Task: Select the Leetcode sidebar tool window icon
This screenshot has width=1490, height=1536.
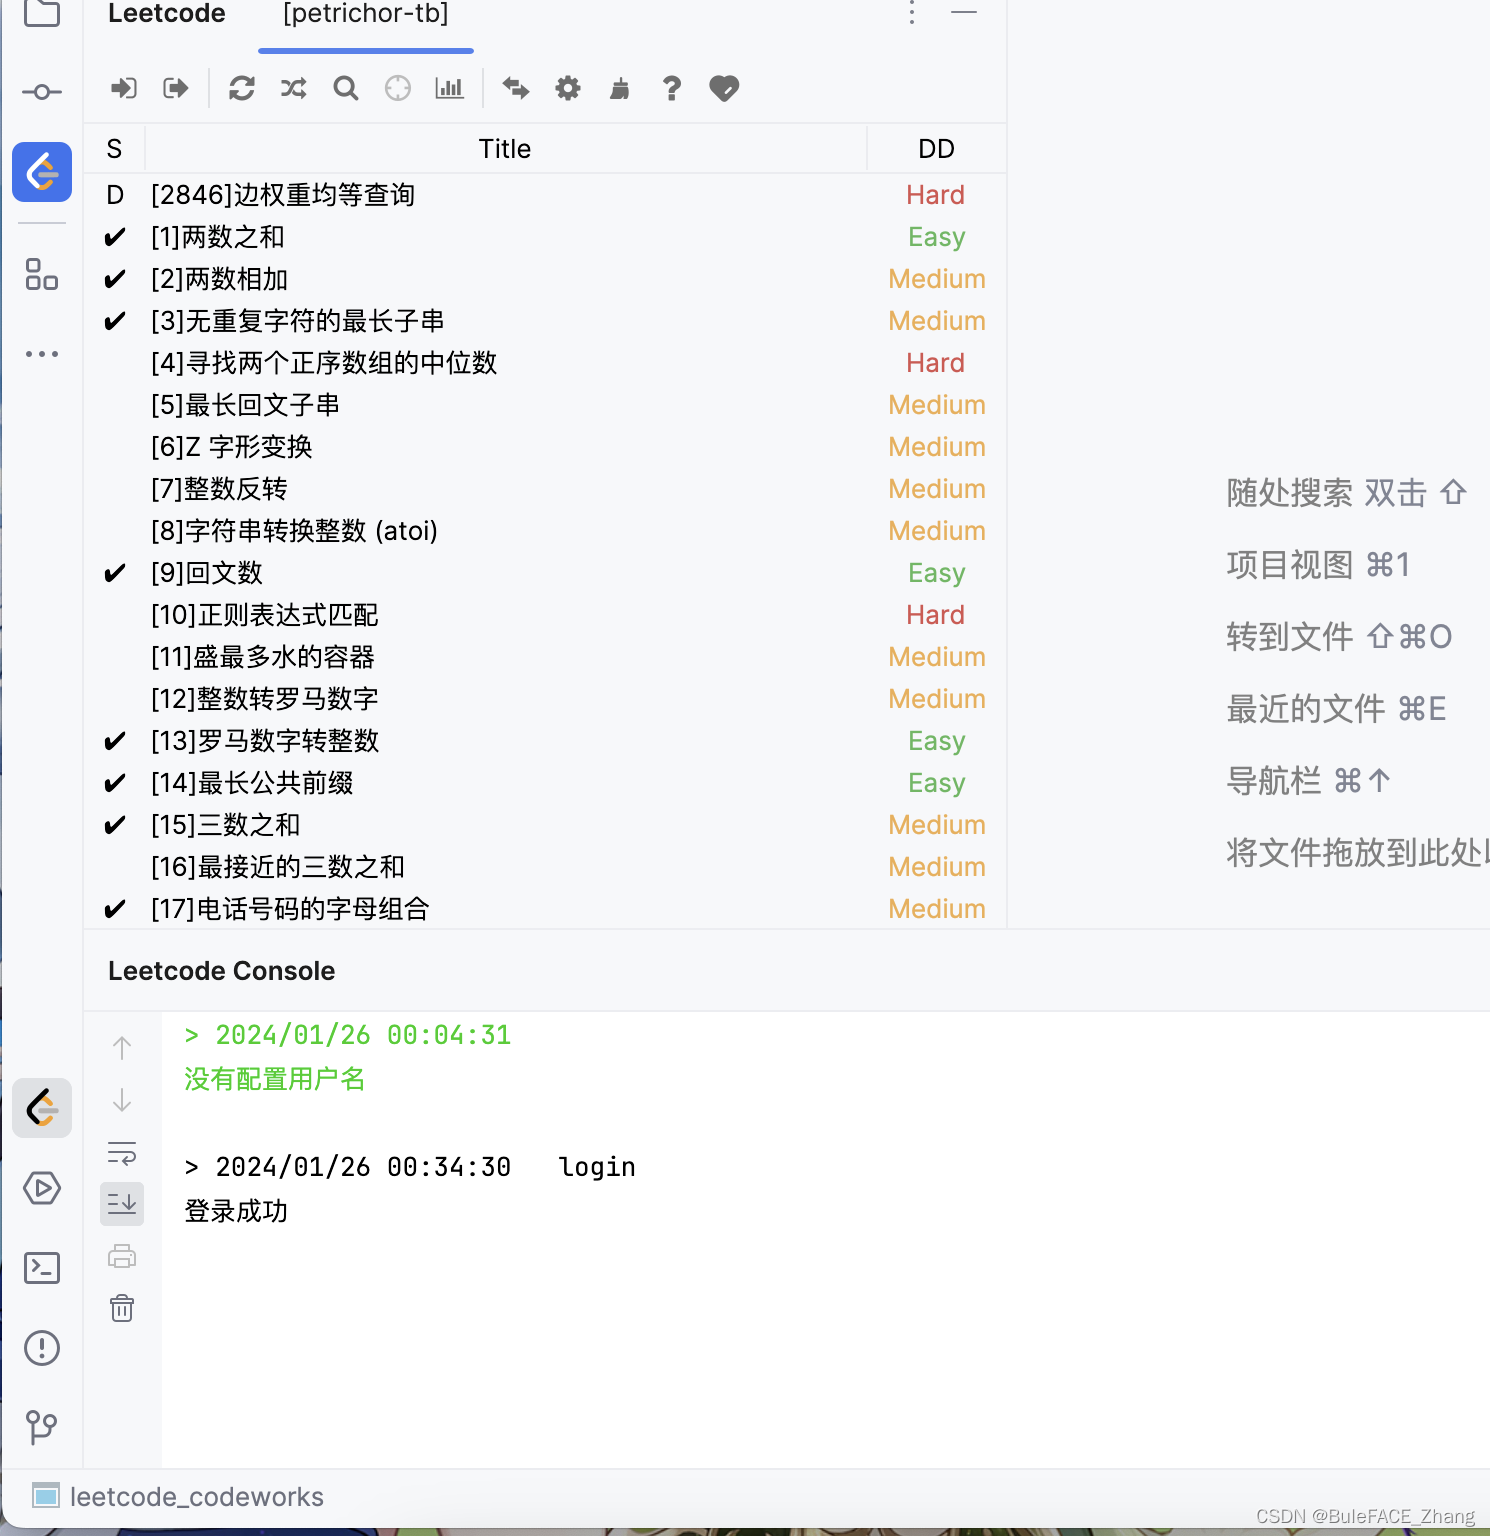Action: (x=42, y=172)
